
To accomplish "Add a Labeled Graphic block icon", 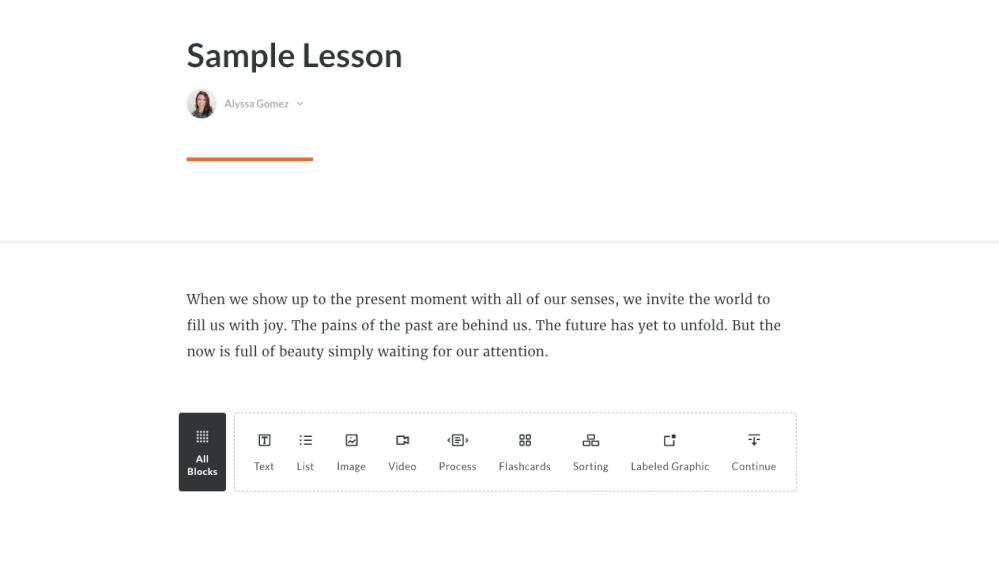I will (670, 440).
